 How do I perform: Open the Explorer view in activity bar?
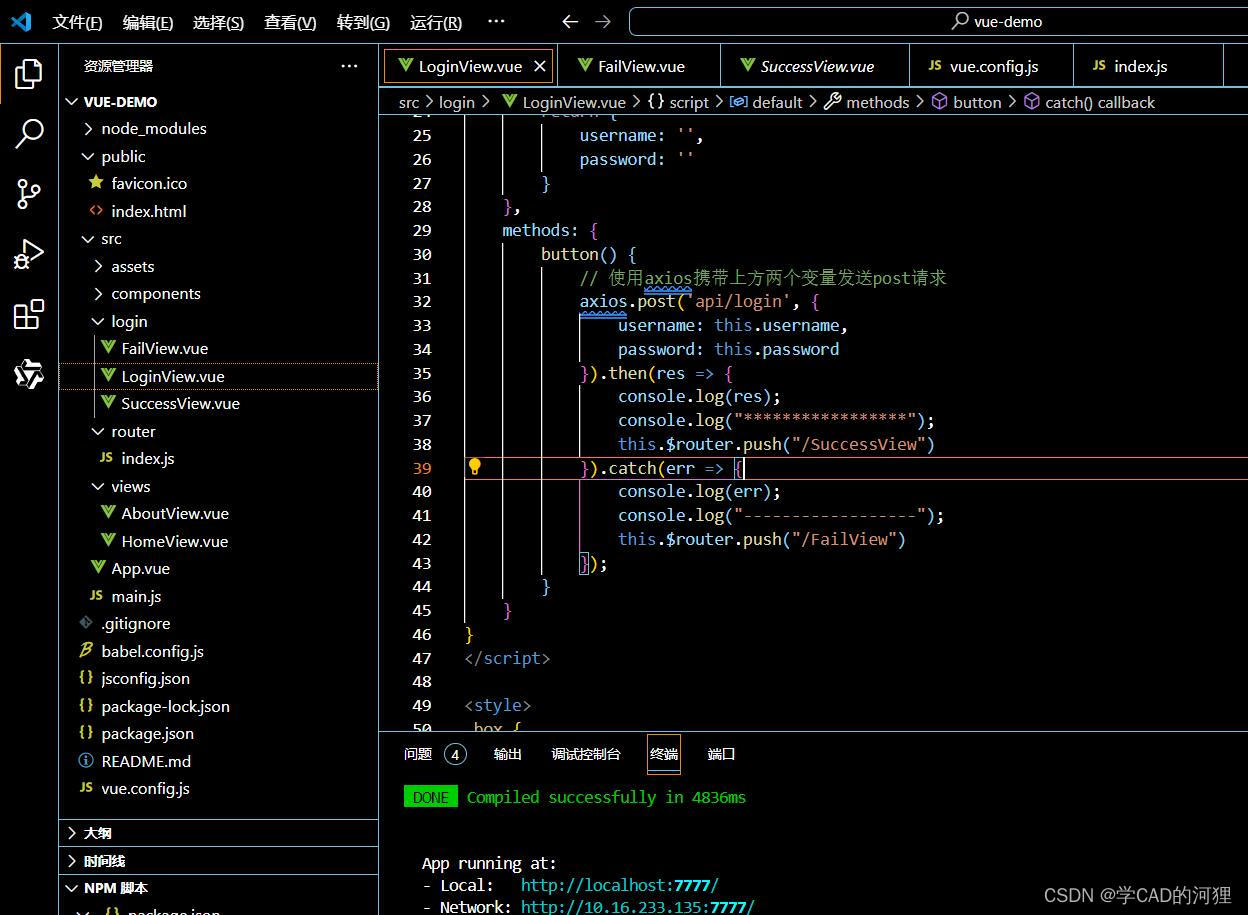(29, 73)
